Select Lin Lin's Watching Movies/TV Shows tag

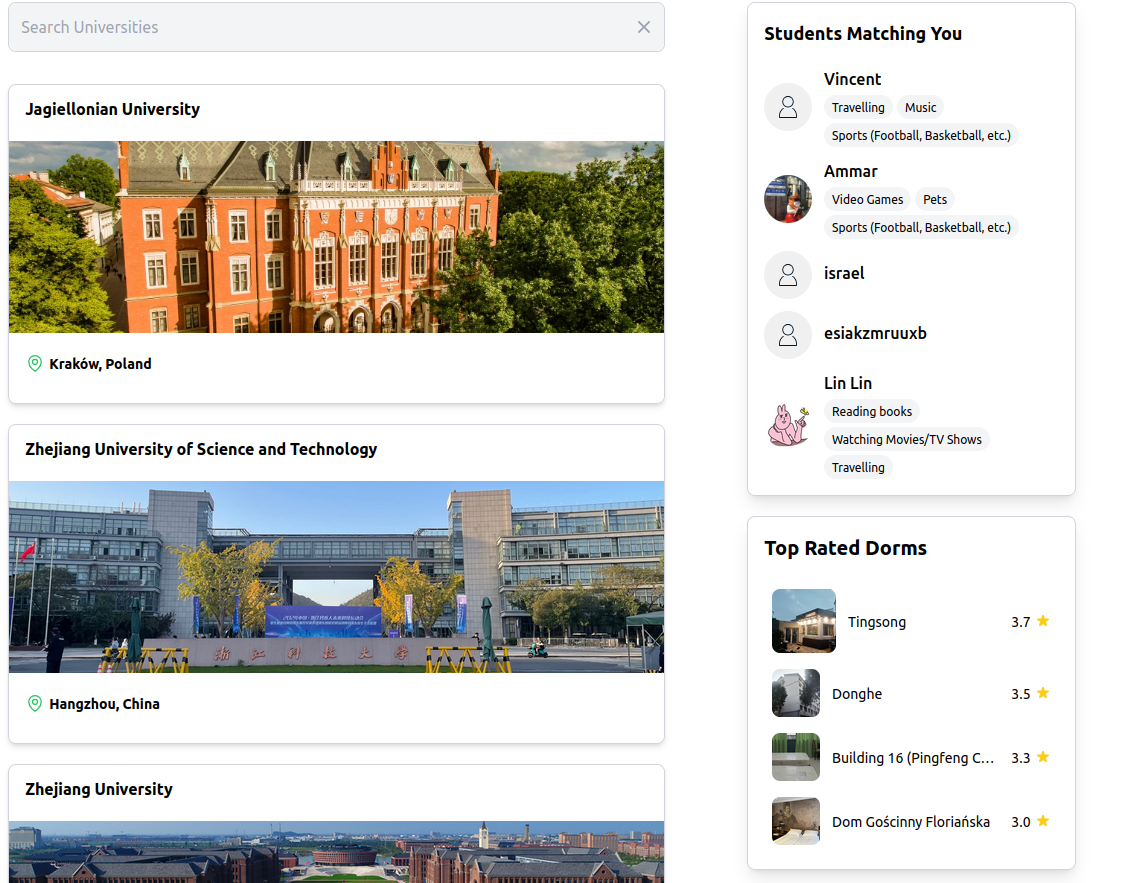(907, 439)
